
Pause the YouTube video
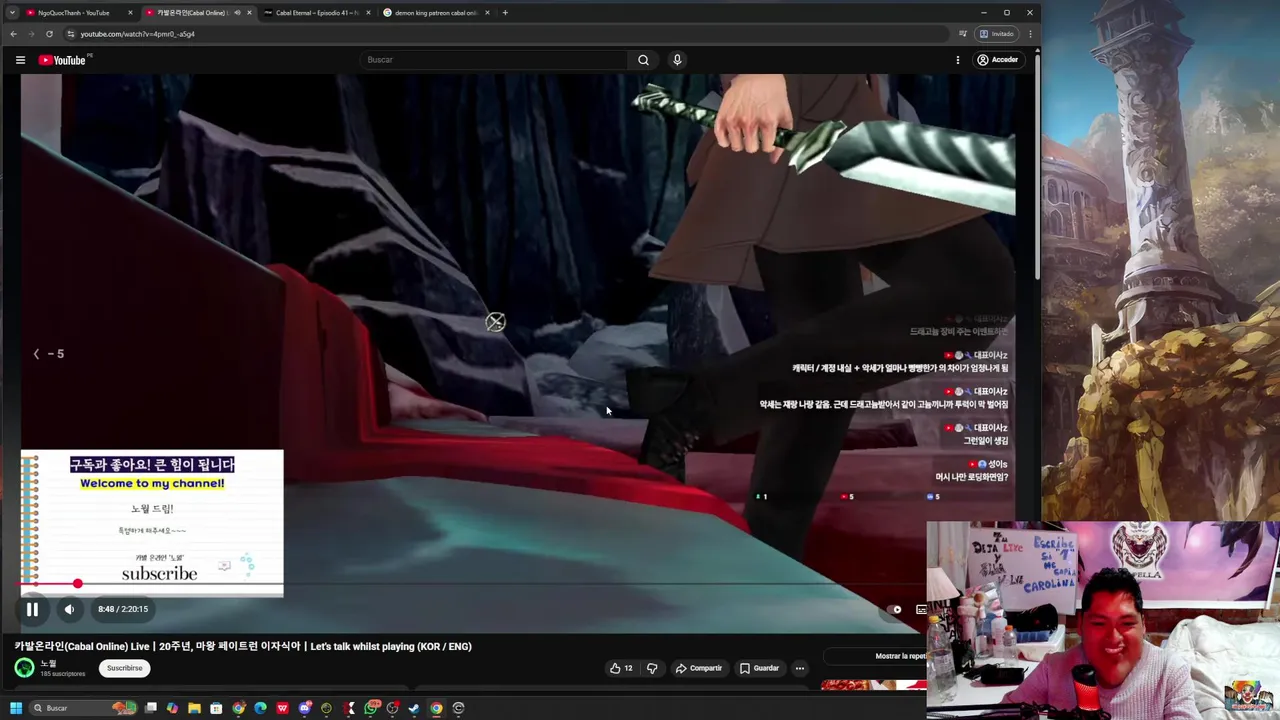pos(32,609)
